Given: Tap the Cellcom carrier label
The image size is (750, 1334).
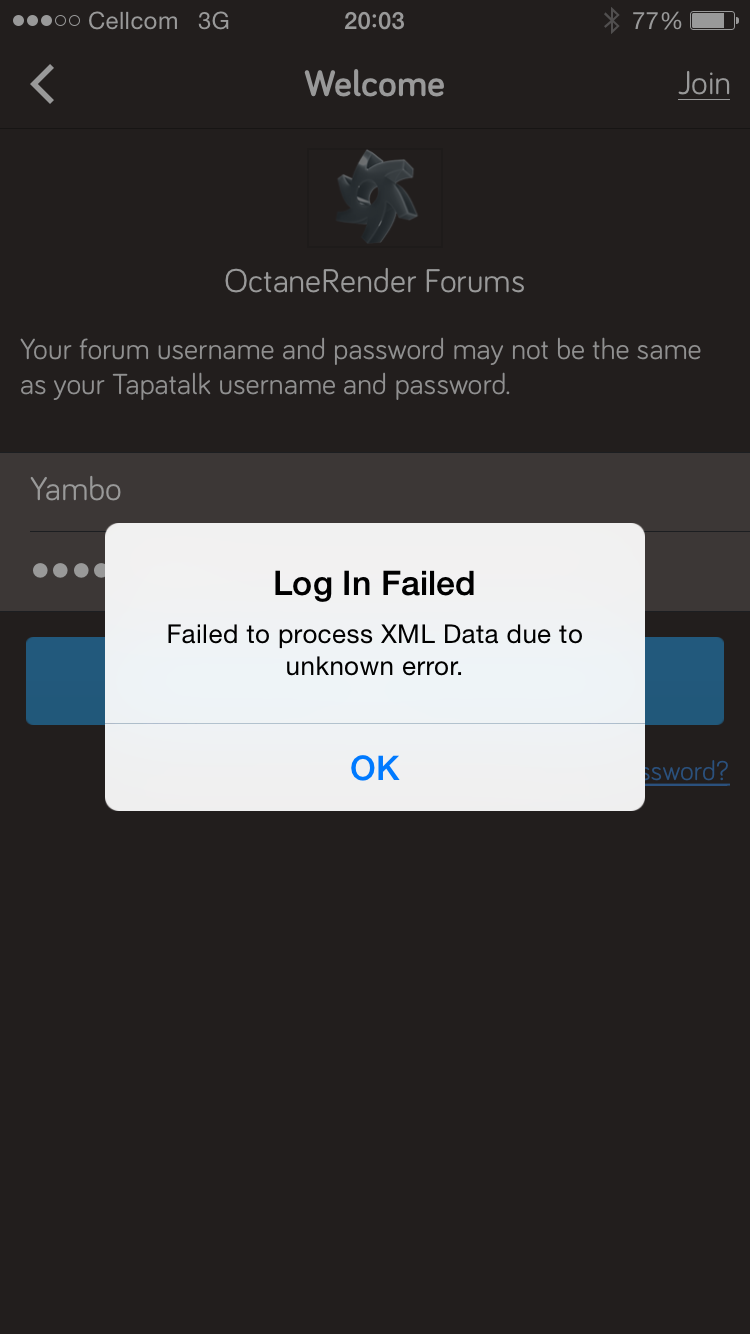Looking at the screenshot, I should click(133, 21).
